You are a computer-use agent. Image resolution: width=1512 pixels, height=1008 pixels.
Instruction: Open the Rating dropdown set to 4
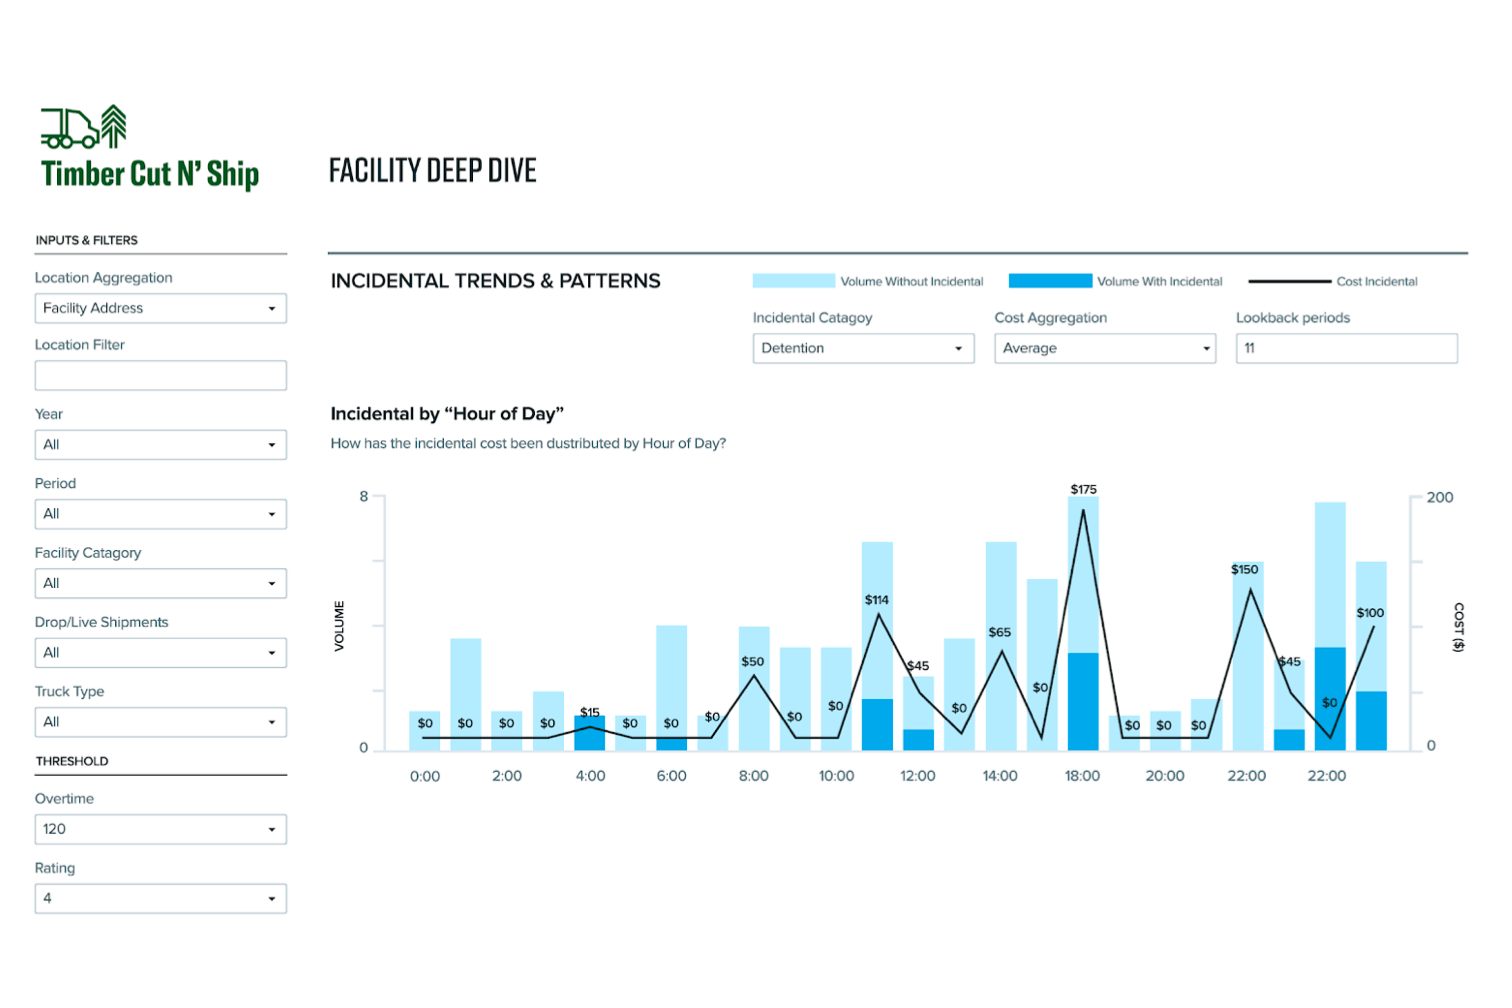160,898
